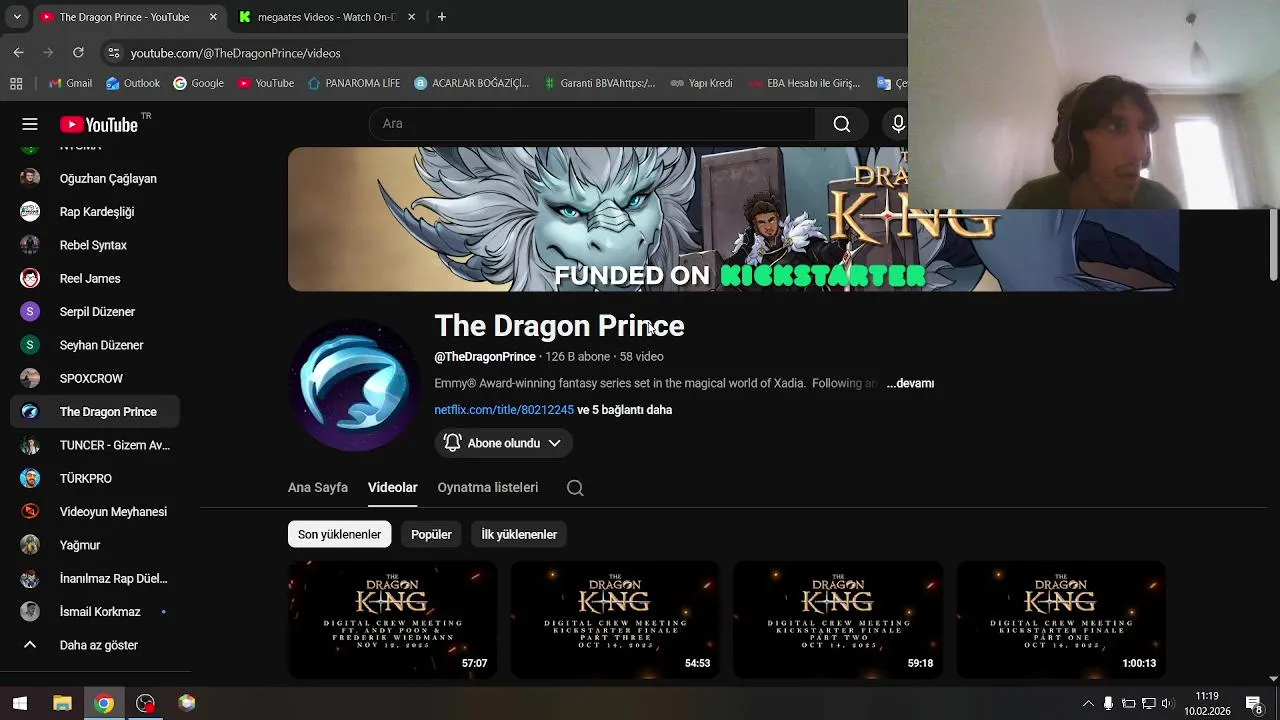Expand channel description with ...devamı
Viewport: 1280px width, 720px height.
click(909, 383)
